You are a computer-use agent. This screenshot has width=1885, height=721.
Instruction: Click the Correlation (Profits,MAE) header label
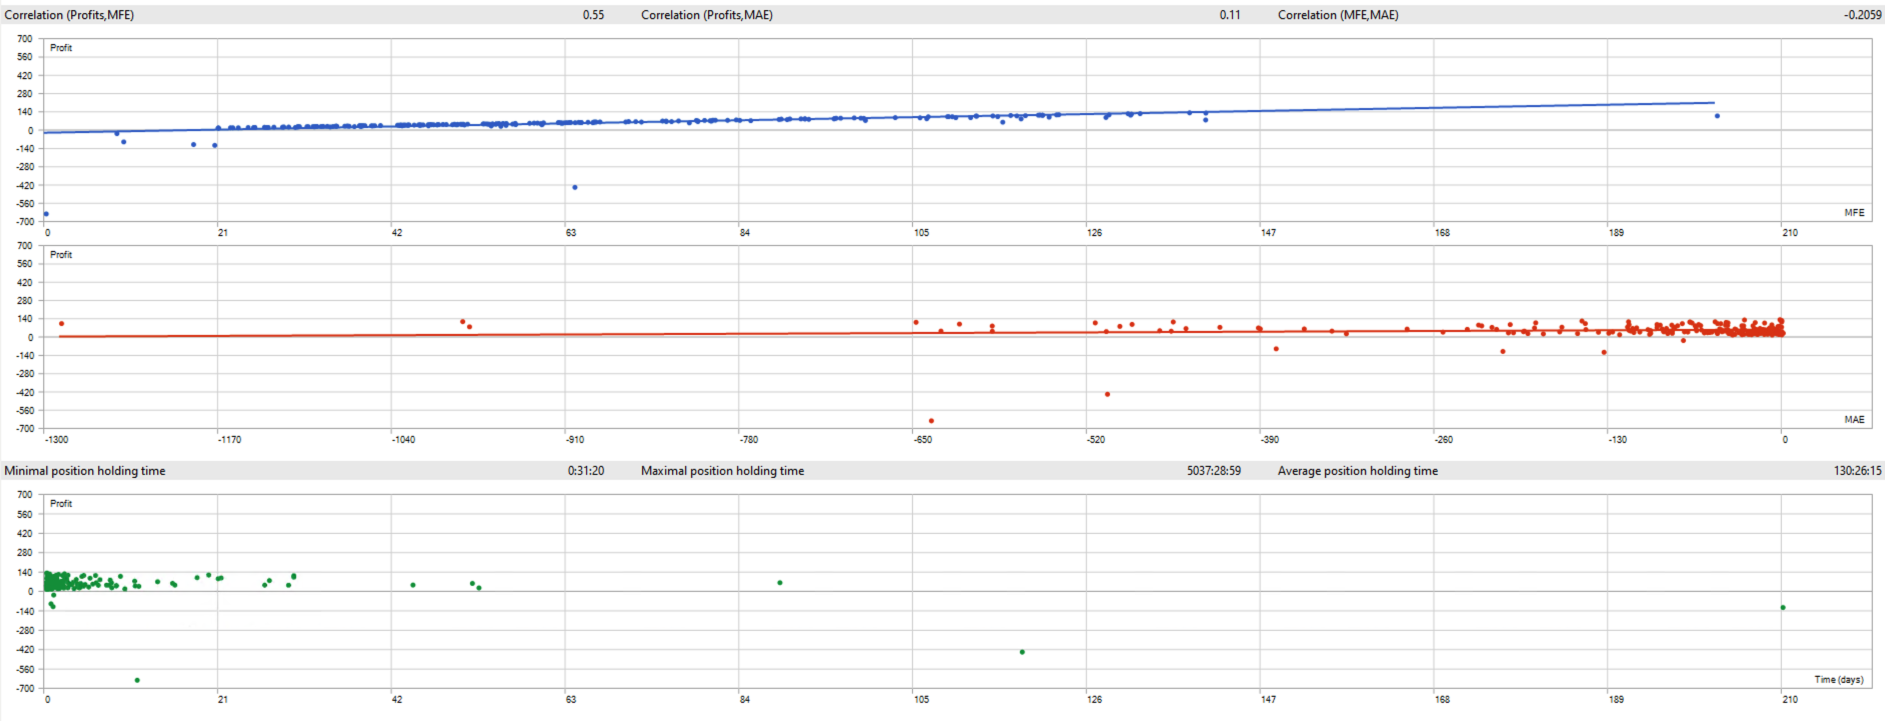[706, 15]
